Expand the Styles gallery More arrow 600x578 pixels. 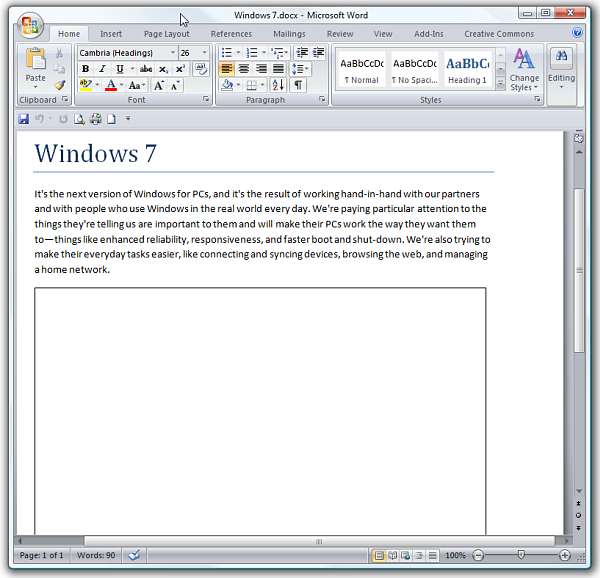tap(500, 83)
